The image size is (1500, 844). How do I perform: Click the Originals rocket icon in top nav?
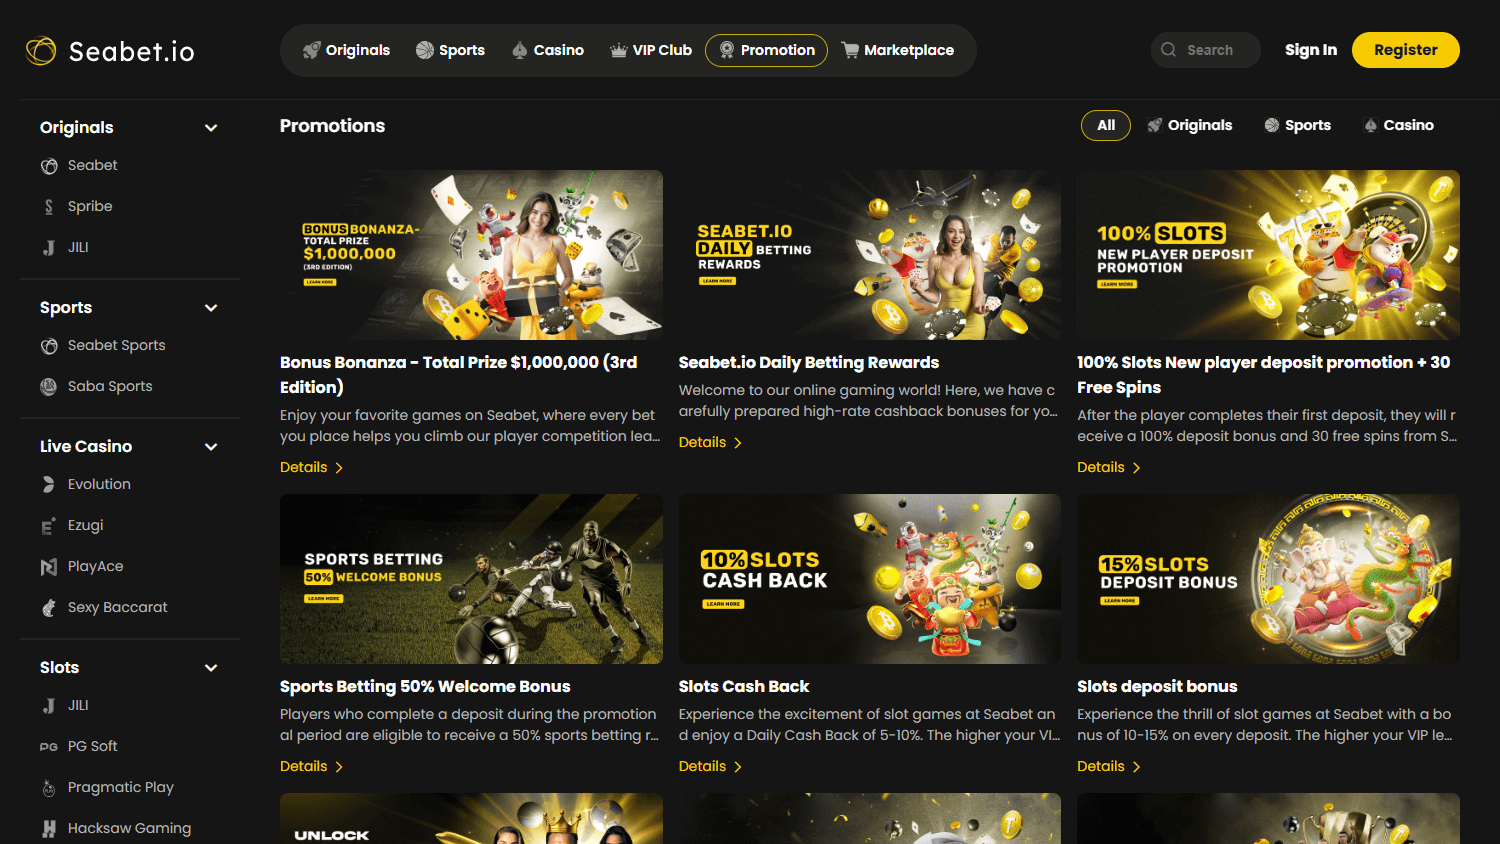point(312,50)
